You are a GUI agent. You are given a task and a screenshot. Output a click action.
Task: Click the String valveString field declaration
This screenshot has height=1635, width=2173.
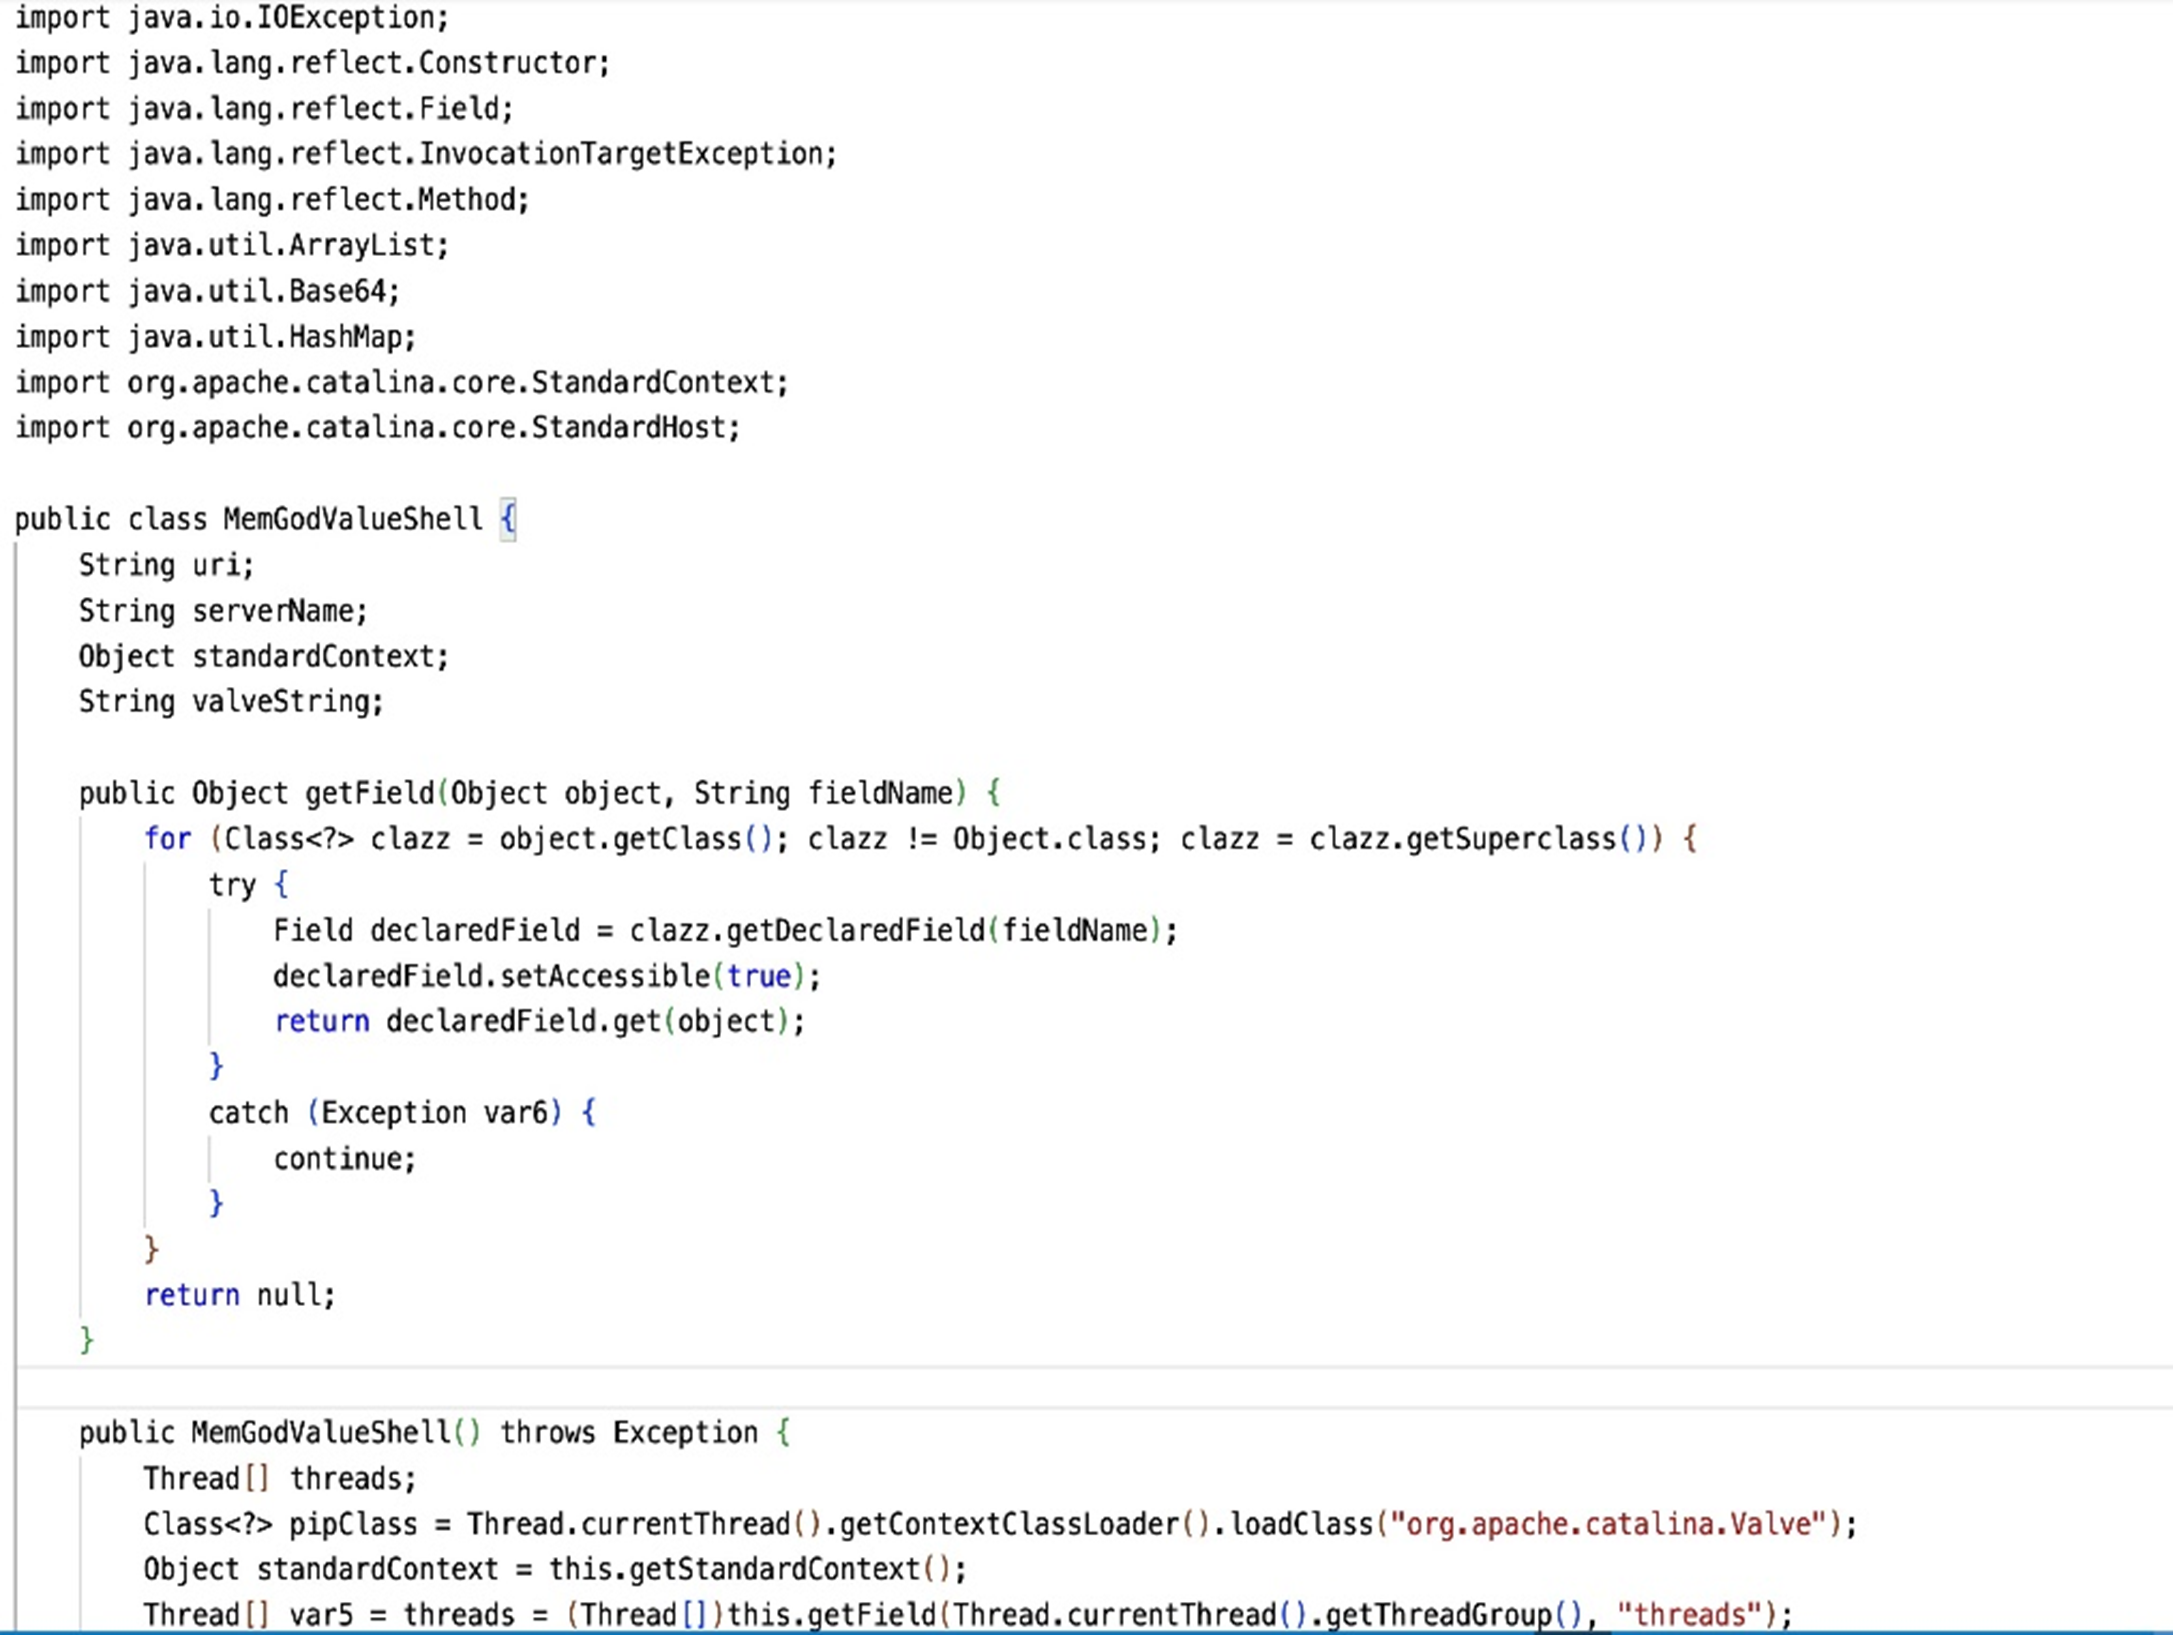click(x=230, y=702)
